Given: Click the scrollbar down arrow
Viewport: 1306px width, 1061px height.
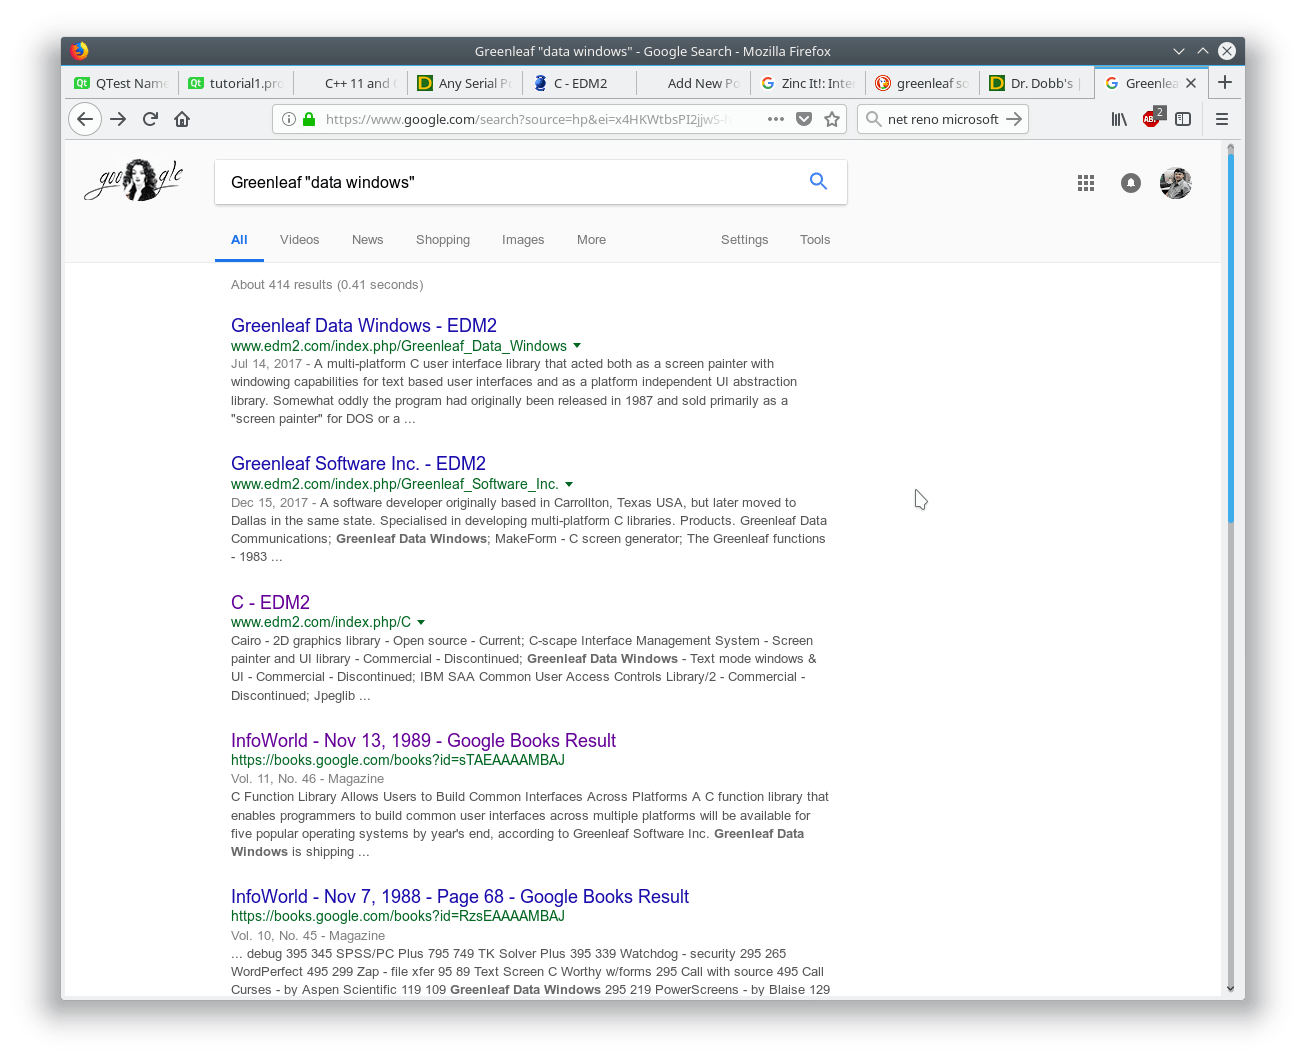Looking at the screenshot, I should [1230, 988].
